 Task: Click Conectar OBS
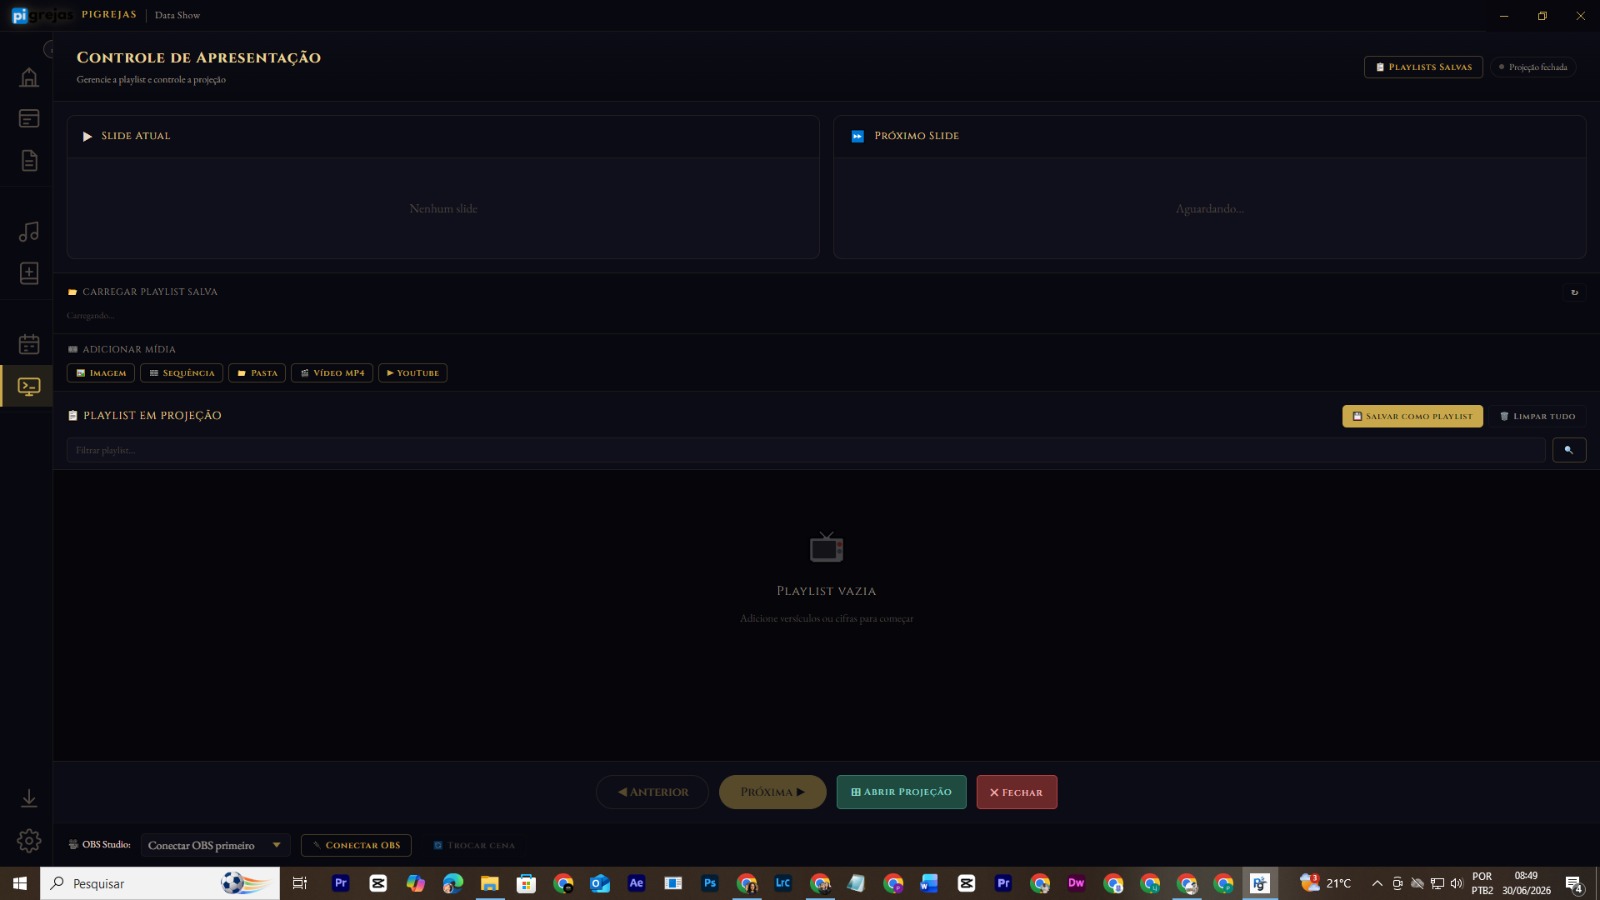tap(356, 845)
